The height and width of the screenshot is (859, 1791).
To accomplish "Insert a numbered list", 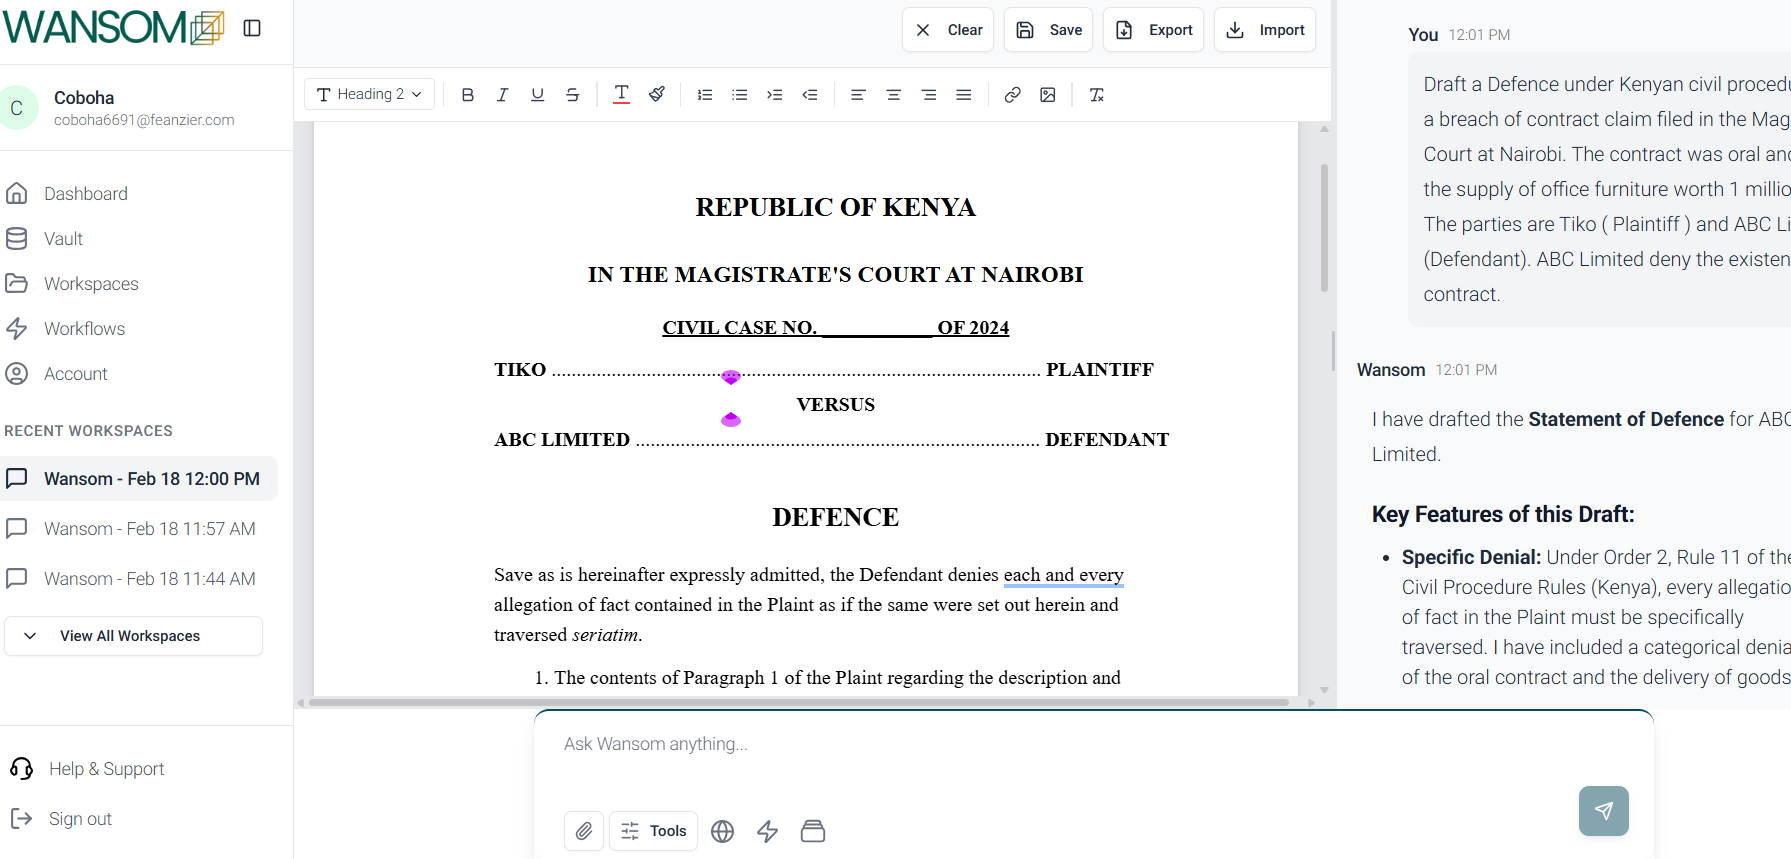I will coord(705,95).
